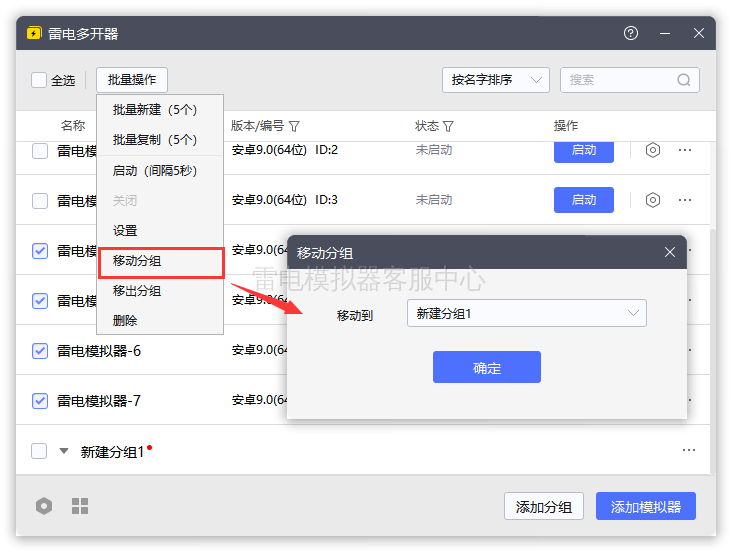Viewport: 736px width, 556px height.
Task: Switch to grid view icon
Action: coord(80,506)
